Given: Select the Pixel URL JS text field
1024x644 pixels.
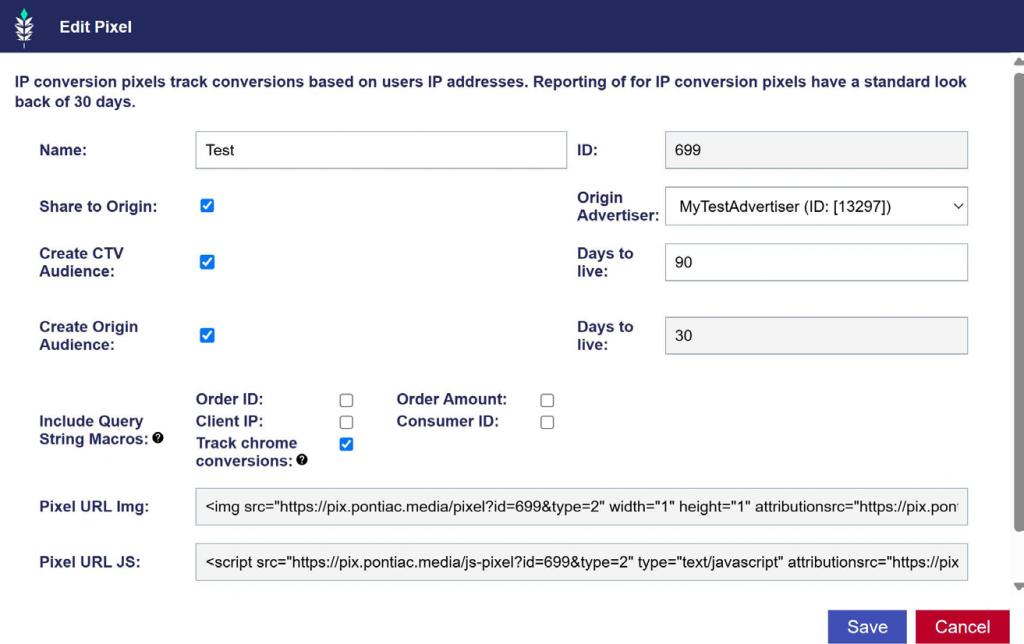Looking at the screenshot, I should point(581,562).
